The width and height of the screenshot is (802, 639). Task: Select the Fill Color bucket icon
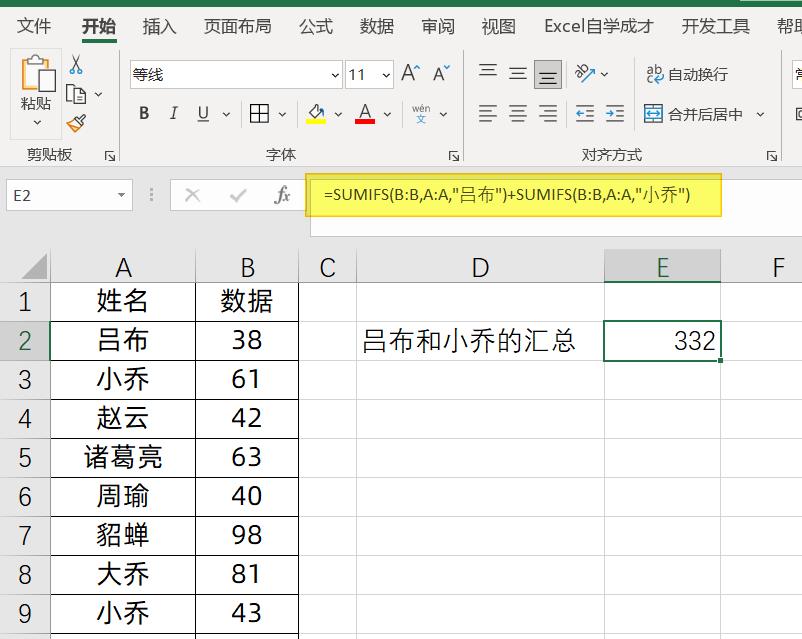[x=314, y=113]
